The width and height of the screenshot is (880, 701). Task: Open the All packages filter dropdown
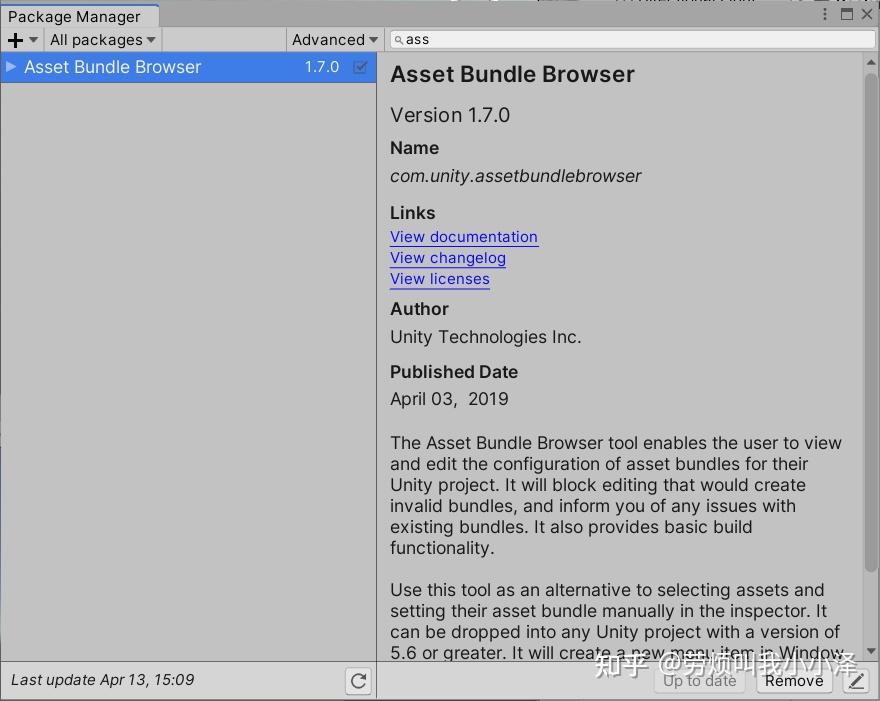103,40
